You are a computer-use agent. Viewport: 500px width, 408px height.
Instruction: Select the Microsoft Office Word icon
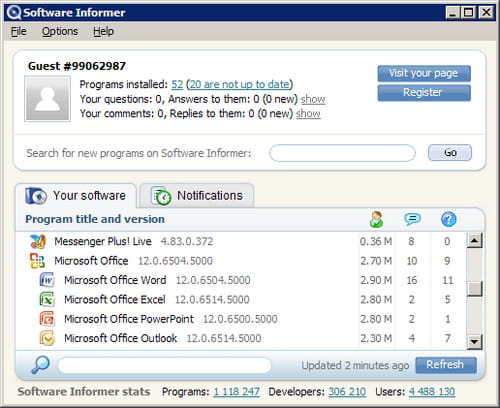click(47, 280)
